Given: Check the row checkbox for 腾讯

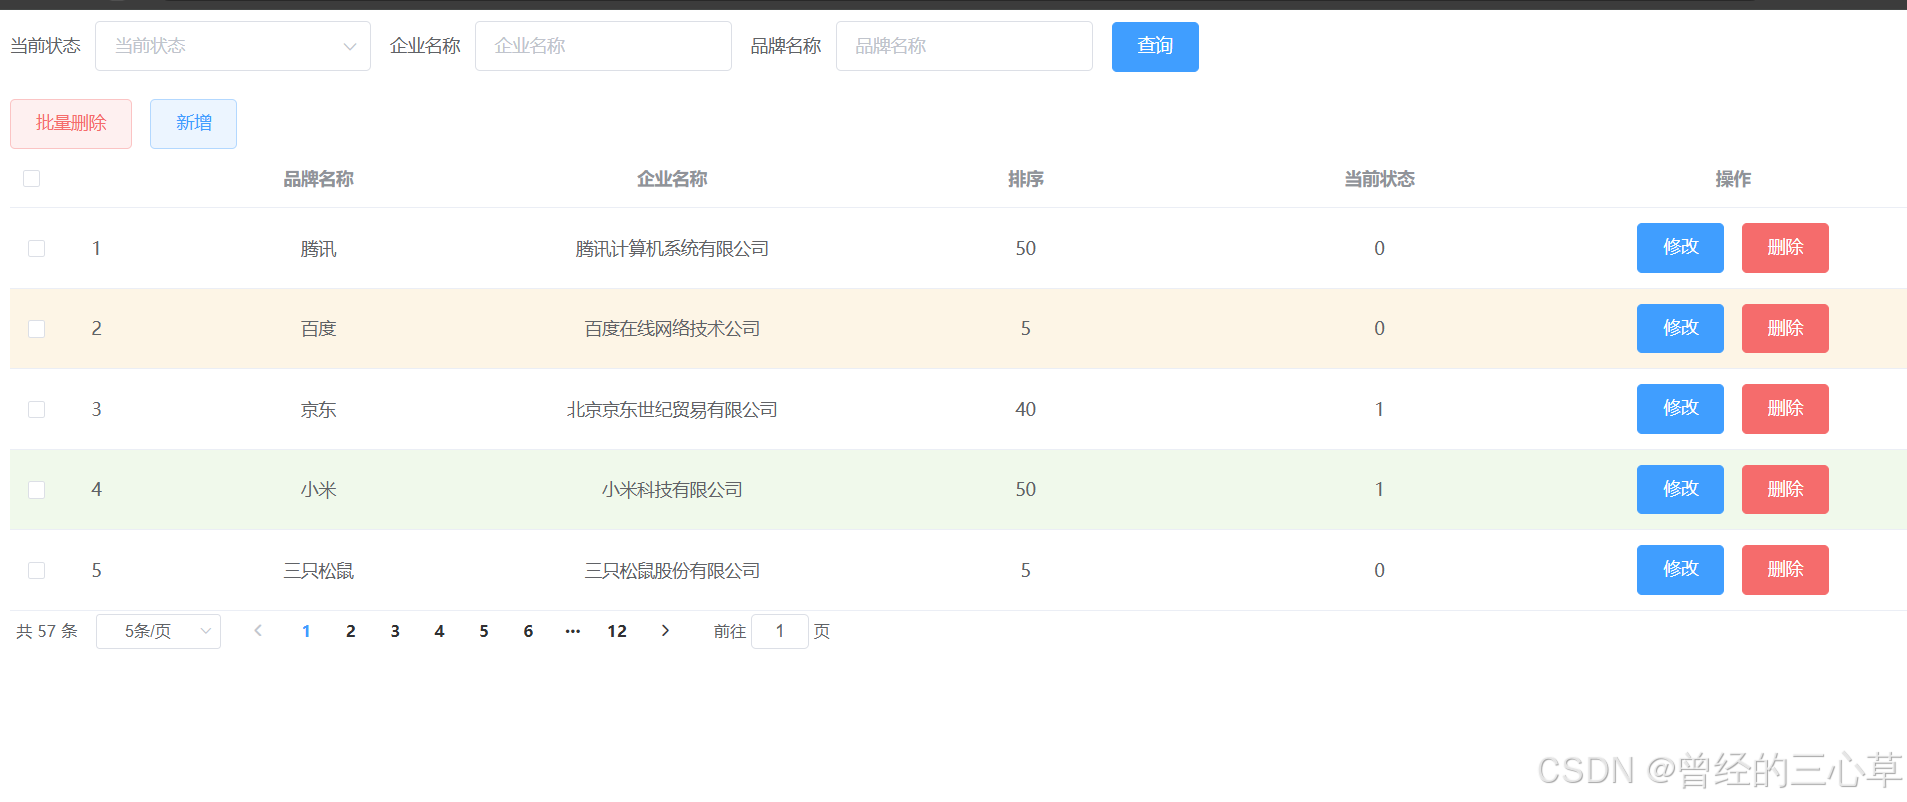Looking at the screenshot, I should pos(37,248).
